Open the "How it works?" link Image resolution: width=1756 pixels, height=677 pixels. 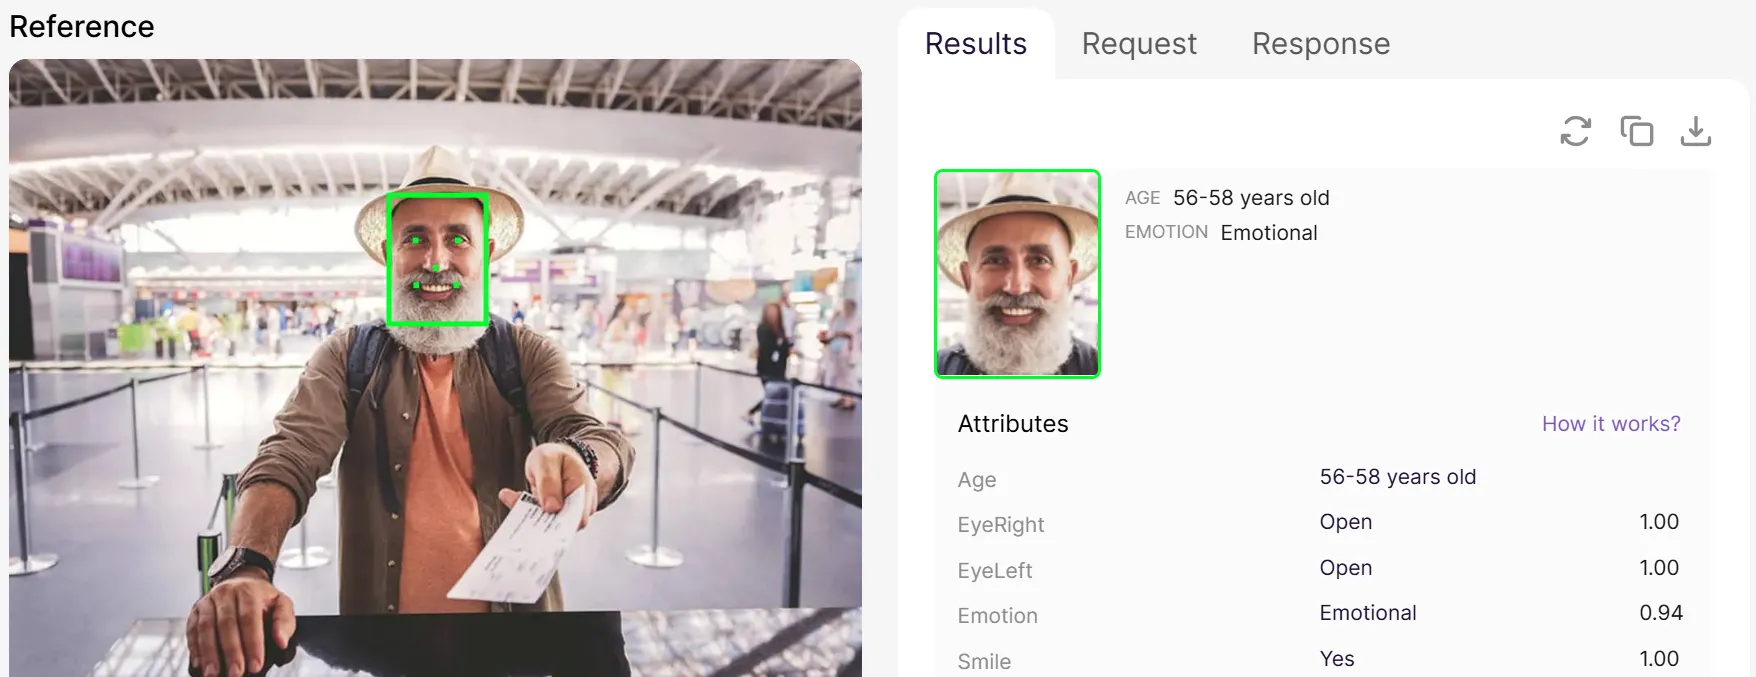click(x=1610, y=424)
